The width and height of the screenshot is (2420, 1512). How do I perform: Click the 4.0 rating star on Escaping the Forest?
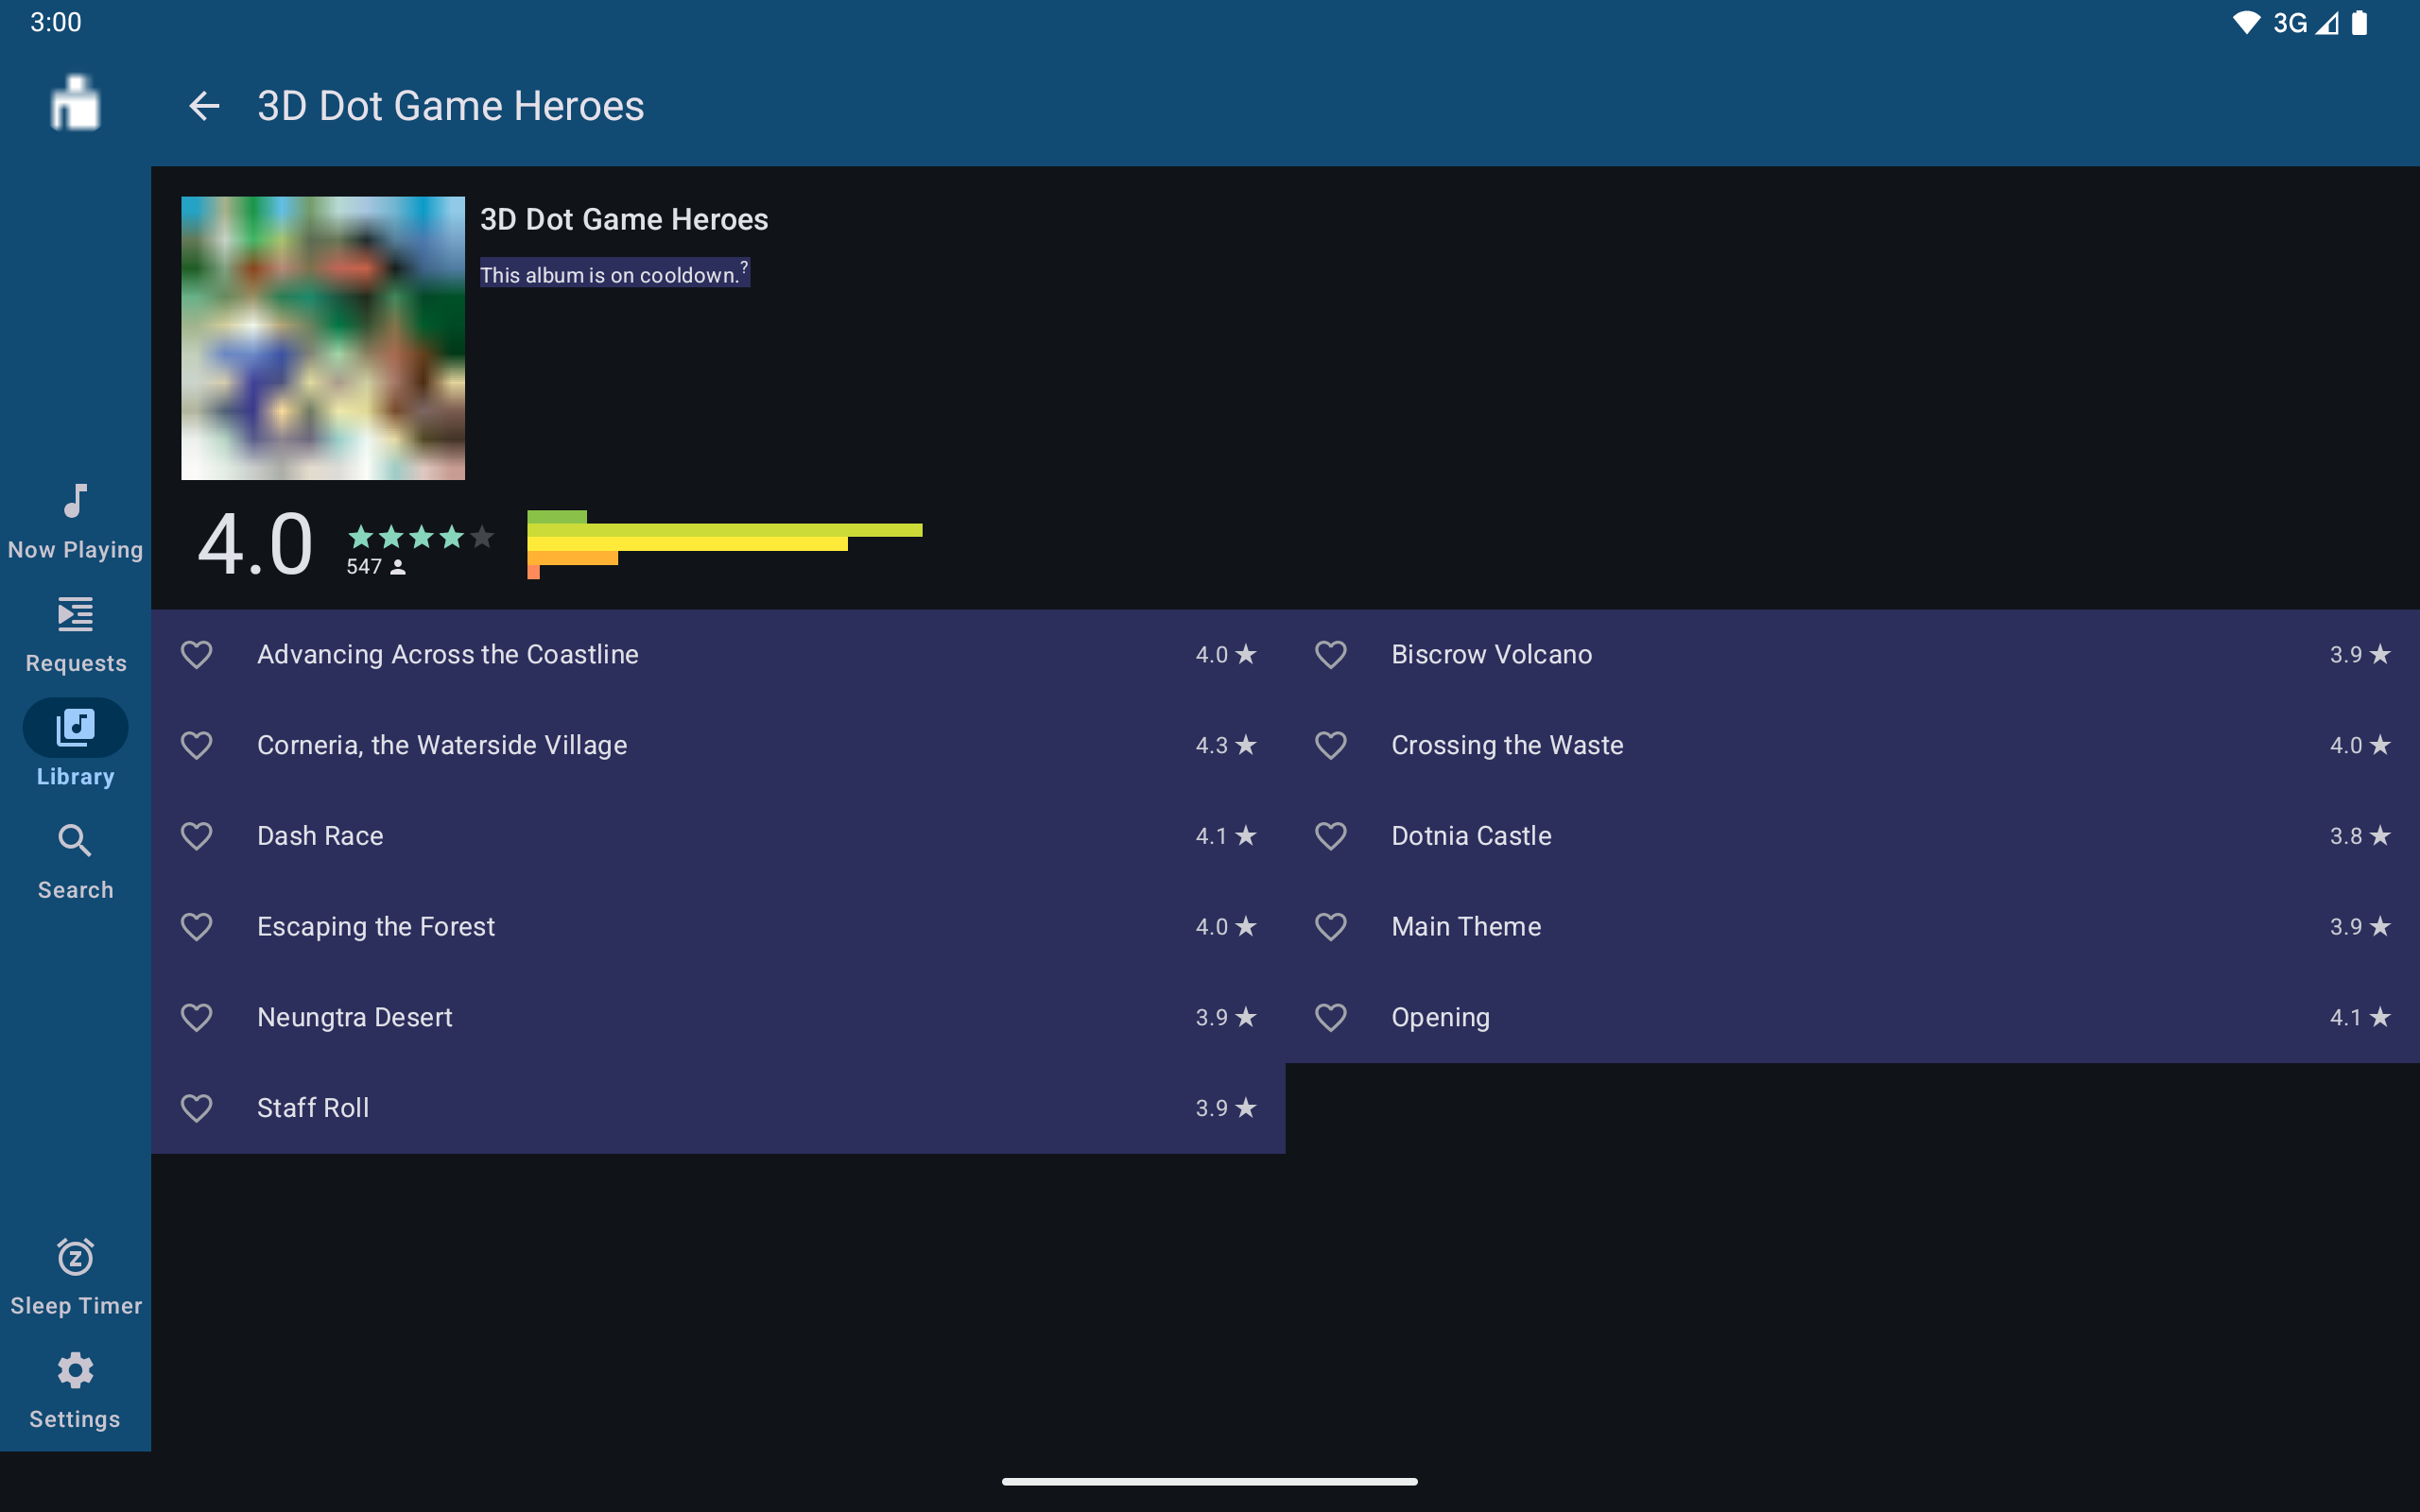(x=1226, y=927)
